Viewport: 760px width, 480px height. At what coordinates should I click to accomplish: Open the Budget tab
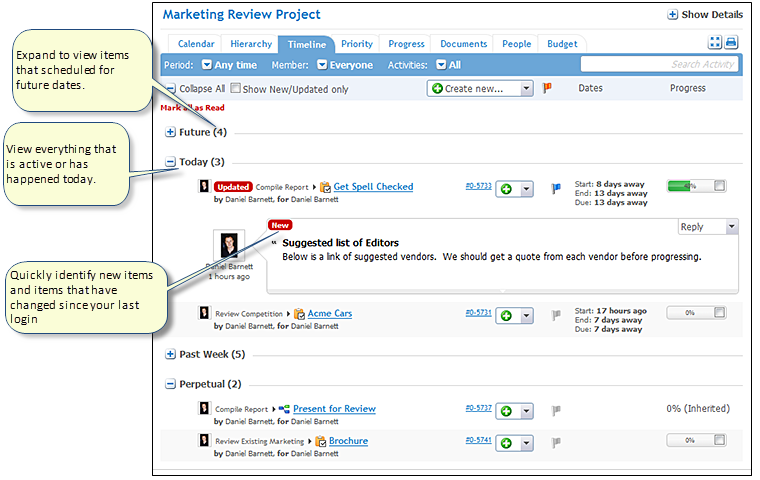coord(562,44)
